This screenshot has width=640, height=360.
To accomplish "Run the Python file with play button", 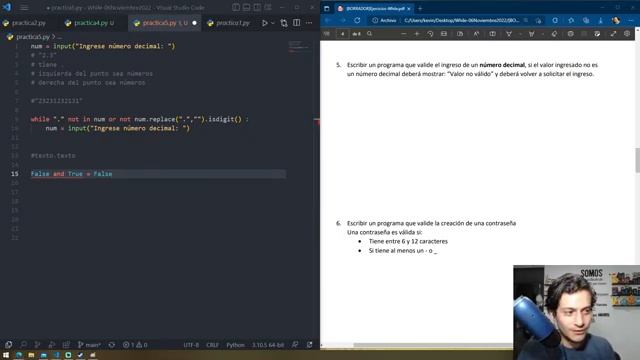I will click(x=264, y=23).
